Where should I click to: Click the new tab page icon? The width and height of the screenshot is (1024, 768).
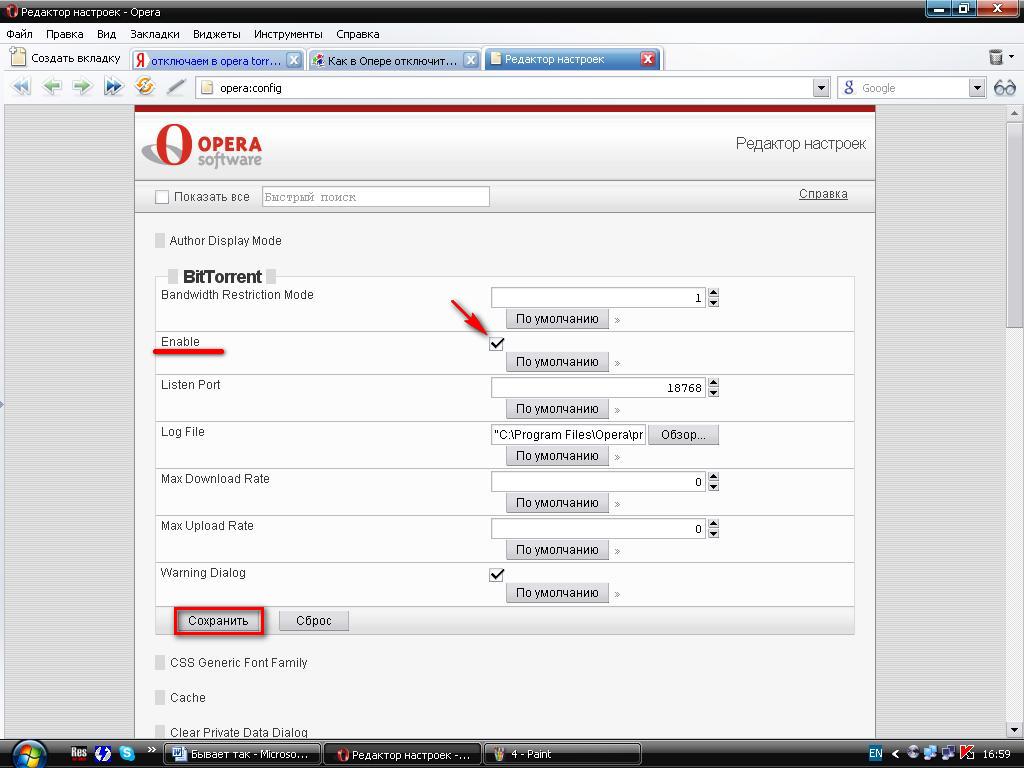coord(18,57)
